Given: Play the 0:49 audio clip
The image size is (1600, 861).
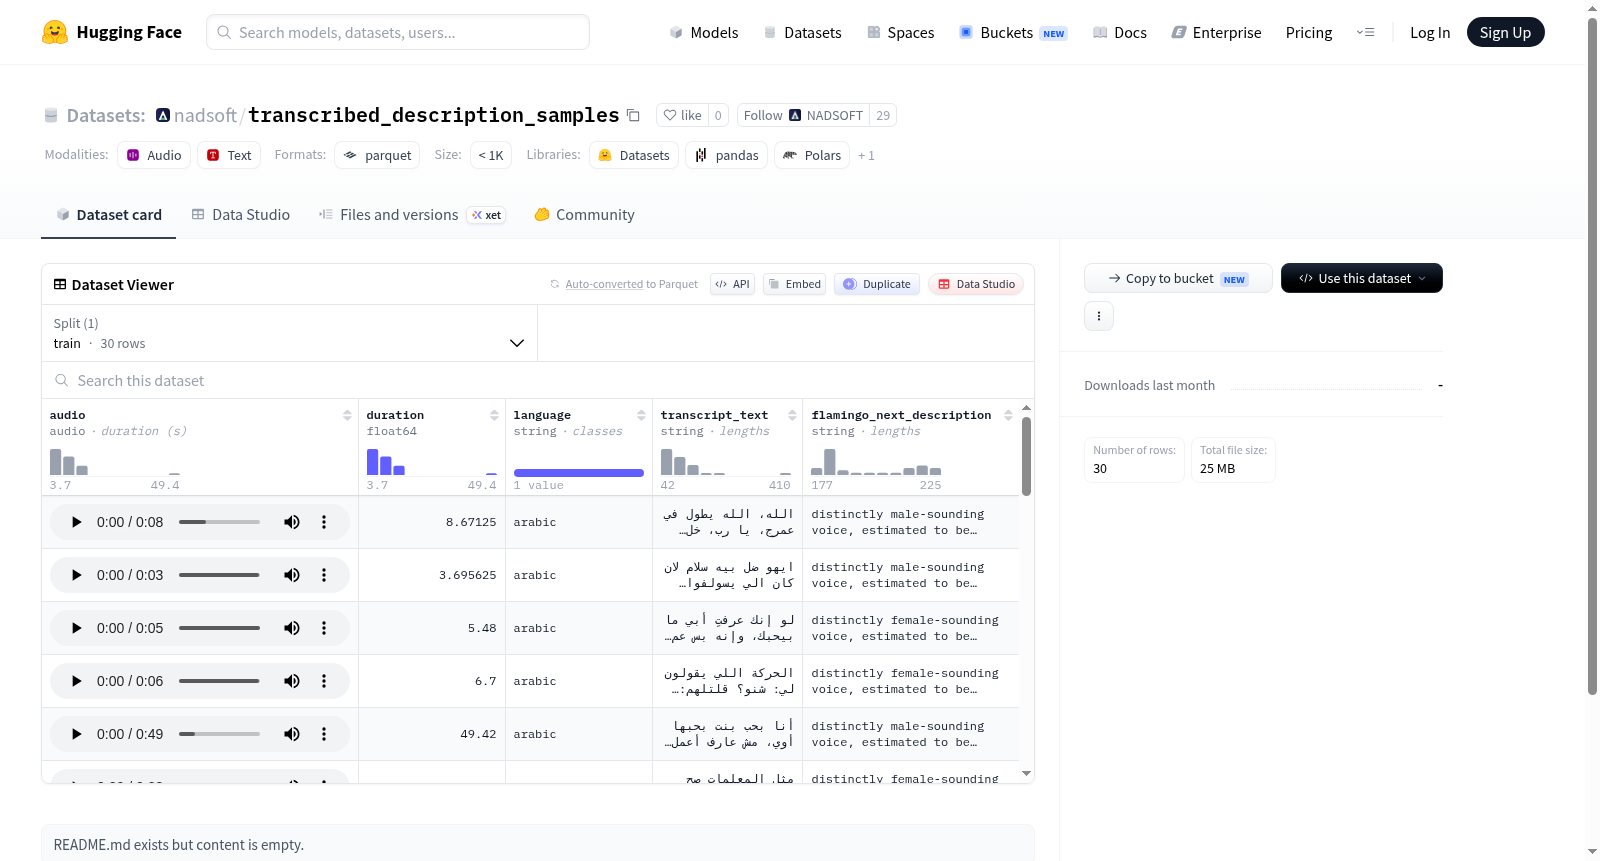Looking at the screenshot, I should (x=76, y=734).
